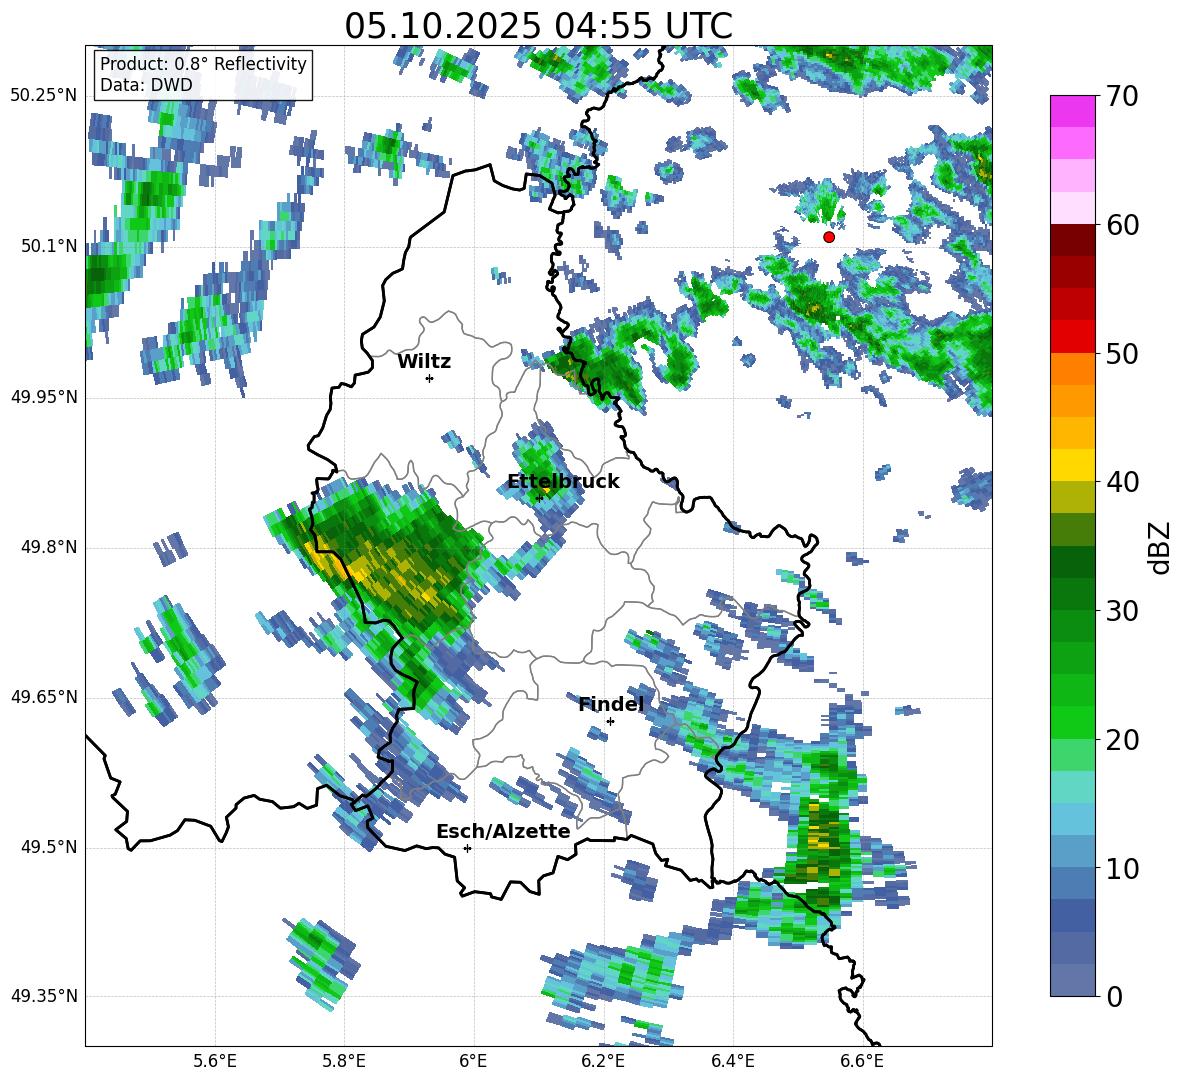Screen dimensions: 1184x1081
Task: Click the Ettelbruck location cross marker
Action: [539, 498]
